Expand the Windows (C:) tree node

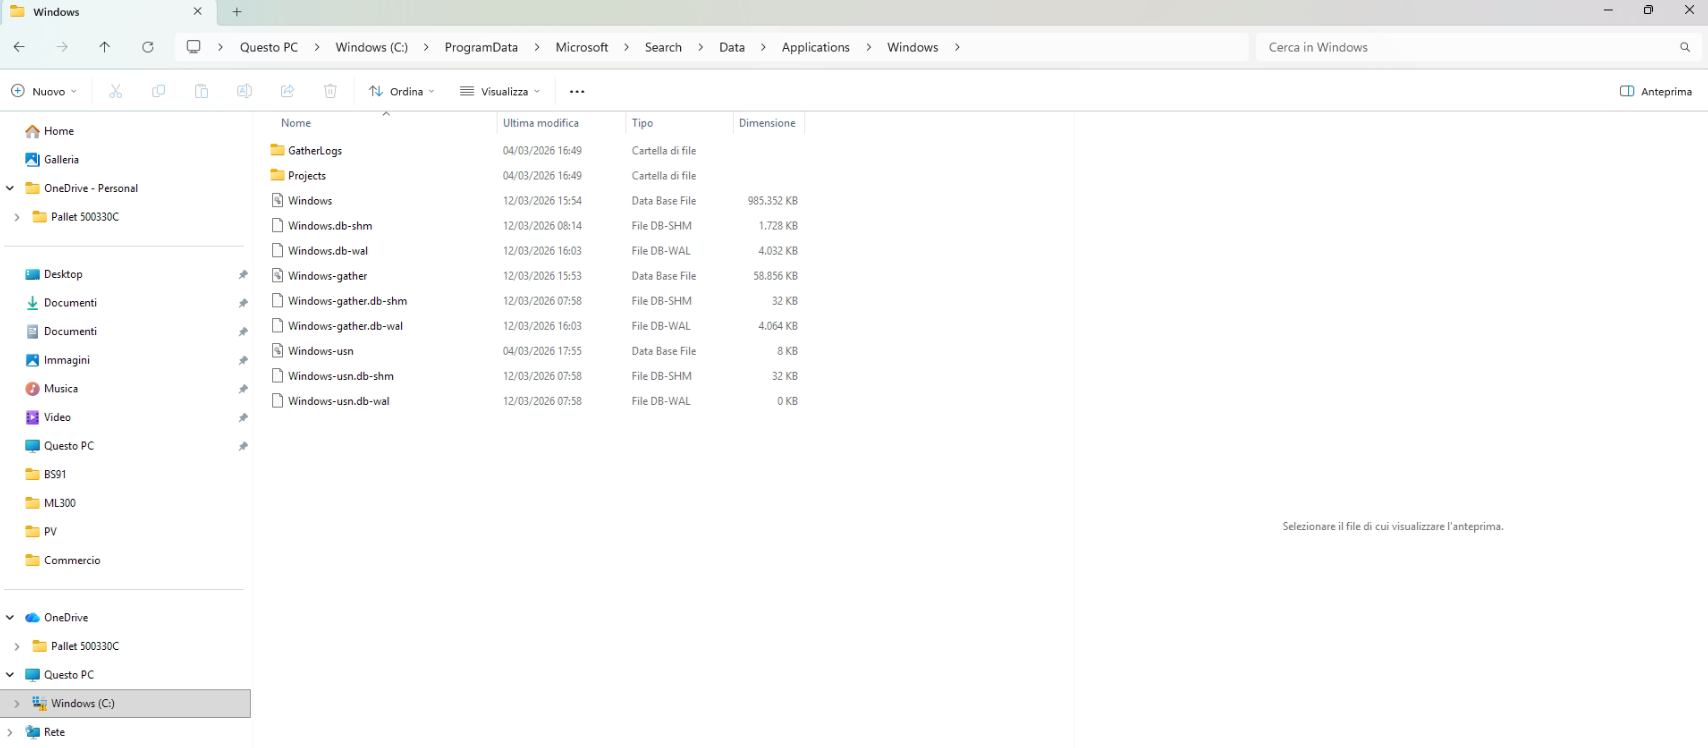click(17, 704)
